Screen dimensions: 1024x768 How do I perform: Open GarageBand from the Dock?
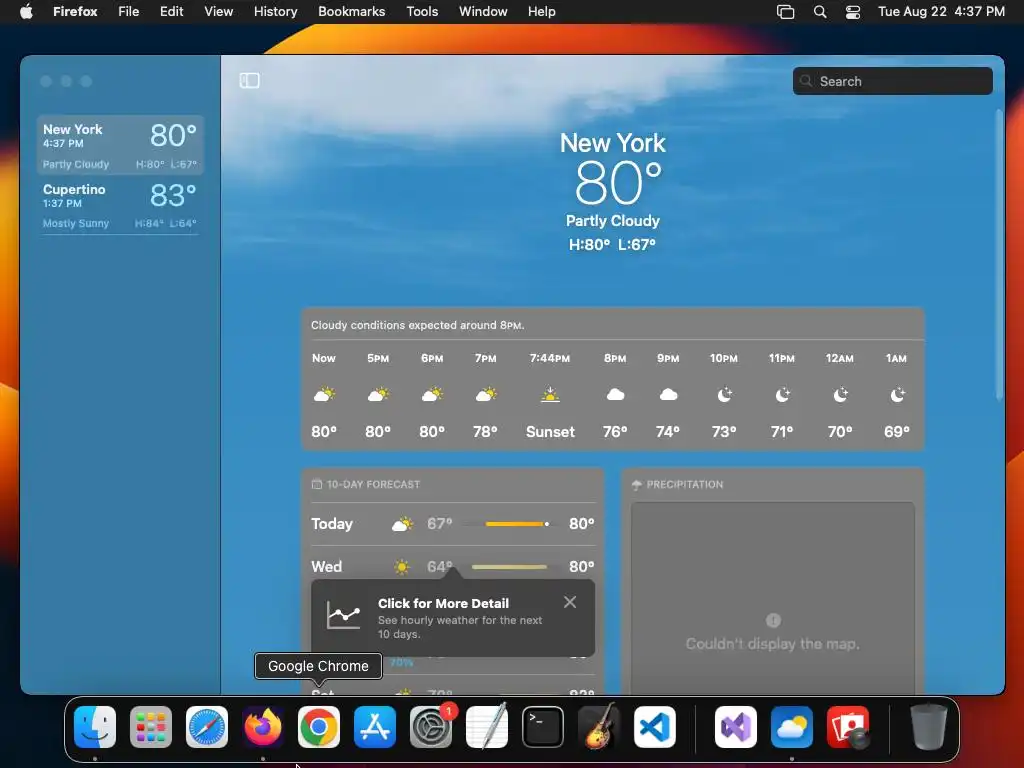pyautogui.click(x=600, y=727)
